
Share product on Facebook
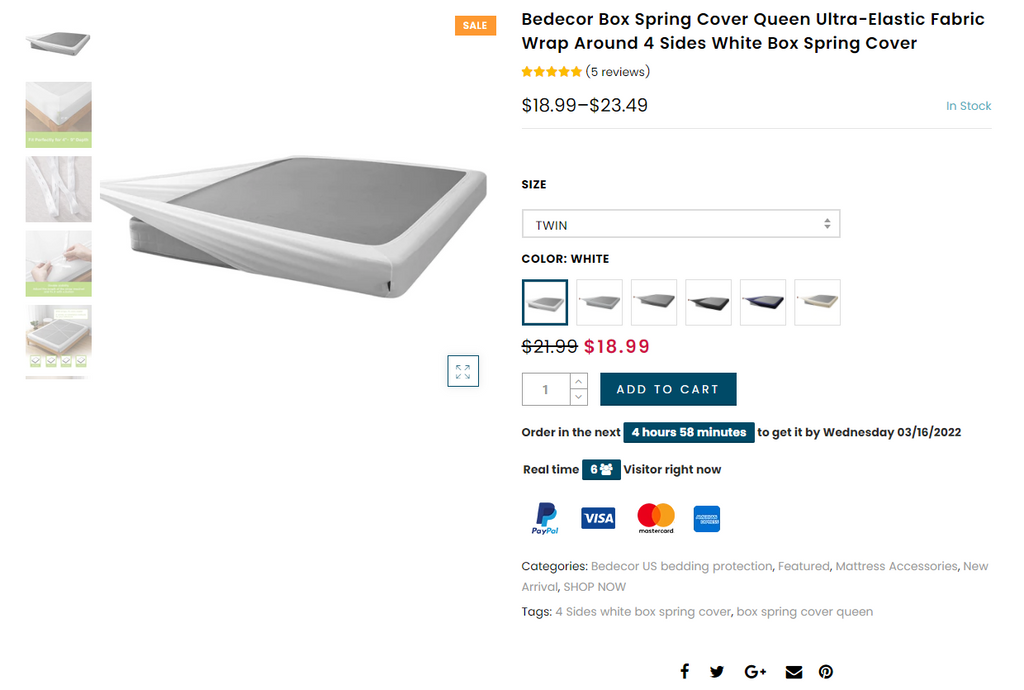click(x=685, y=672)
